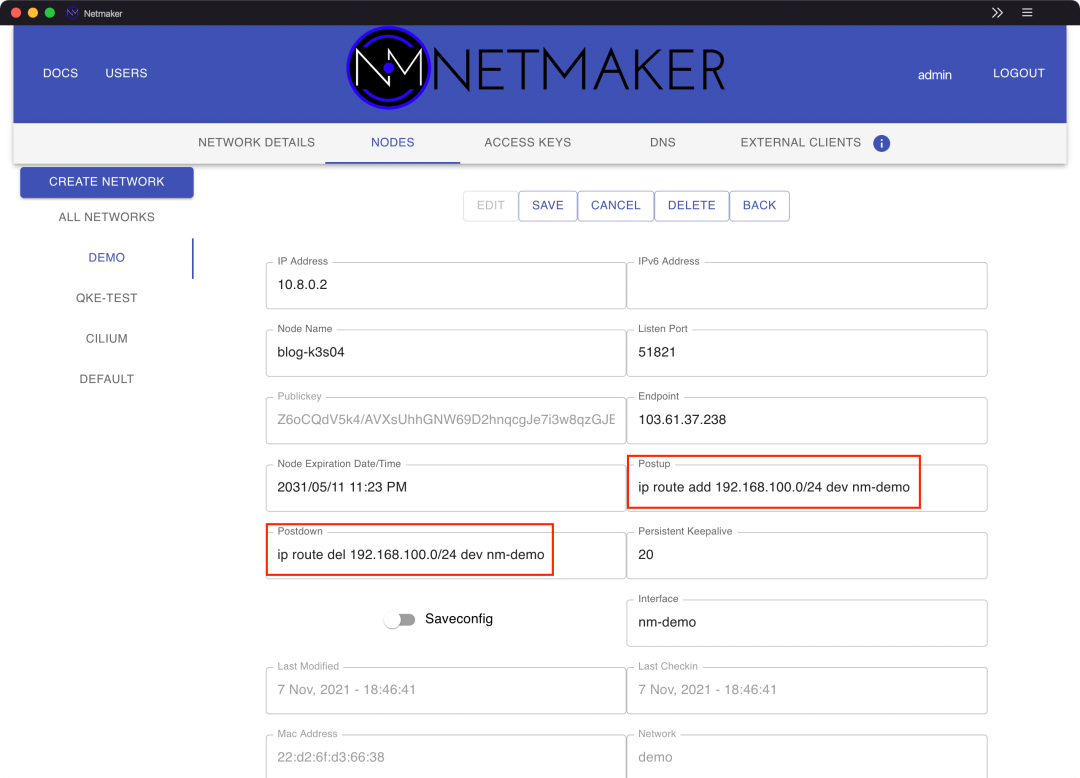Select the Nodes tab

(393, 143)
